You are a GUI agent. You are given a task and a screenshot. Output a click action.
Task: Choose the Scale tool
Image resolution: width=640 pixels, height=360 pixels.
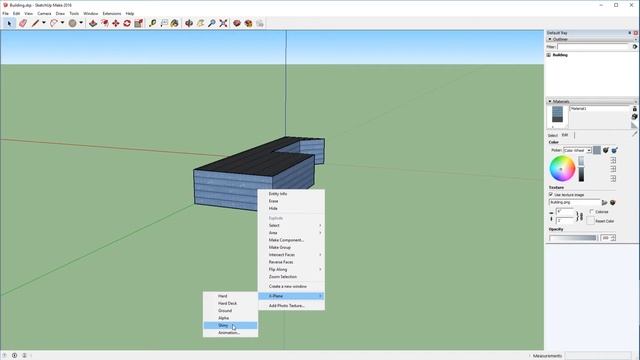(x=139, y=23)
